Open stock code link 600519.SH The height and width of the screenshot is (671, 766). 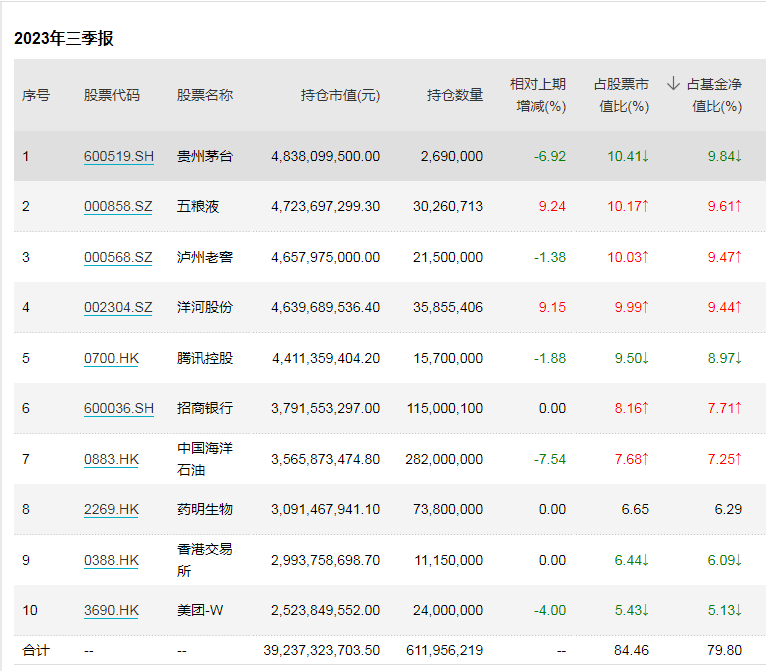(x=118, y=156)
